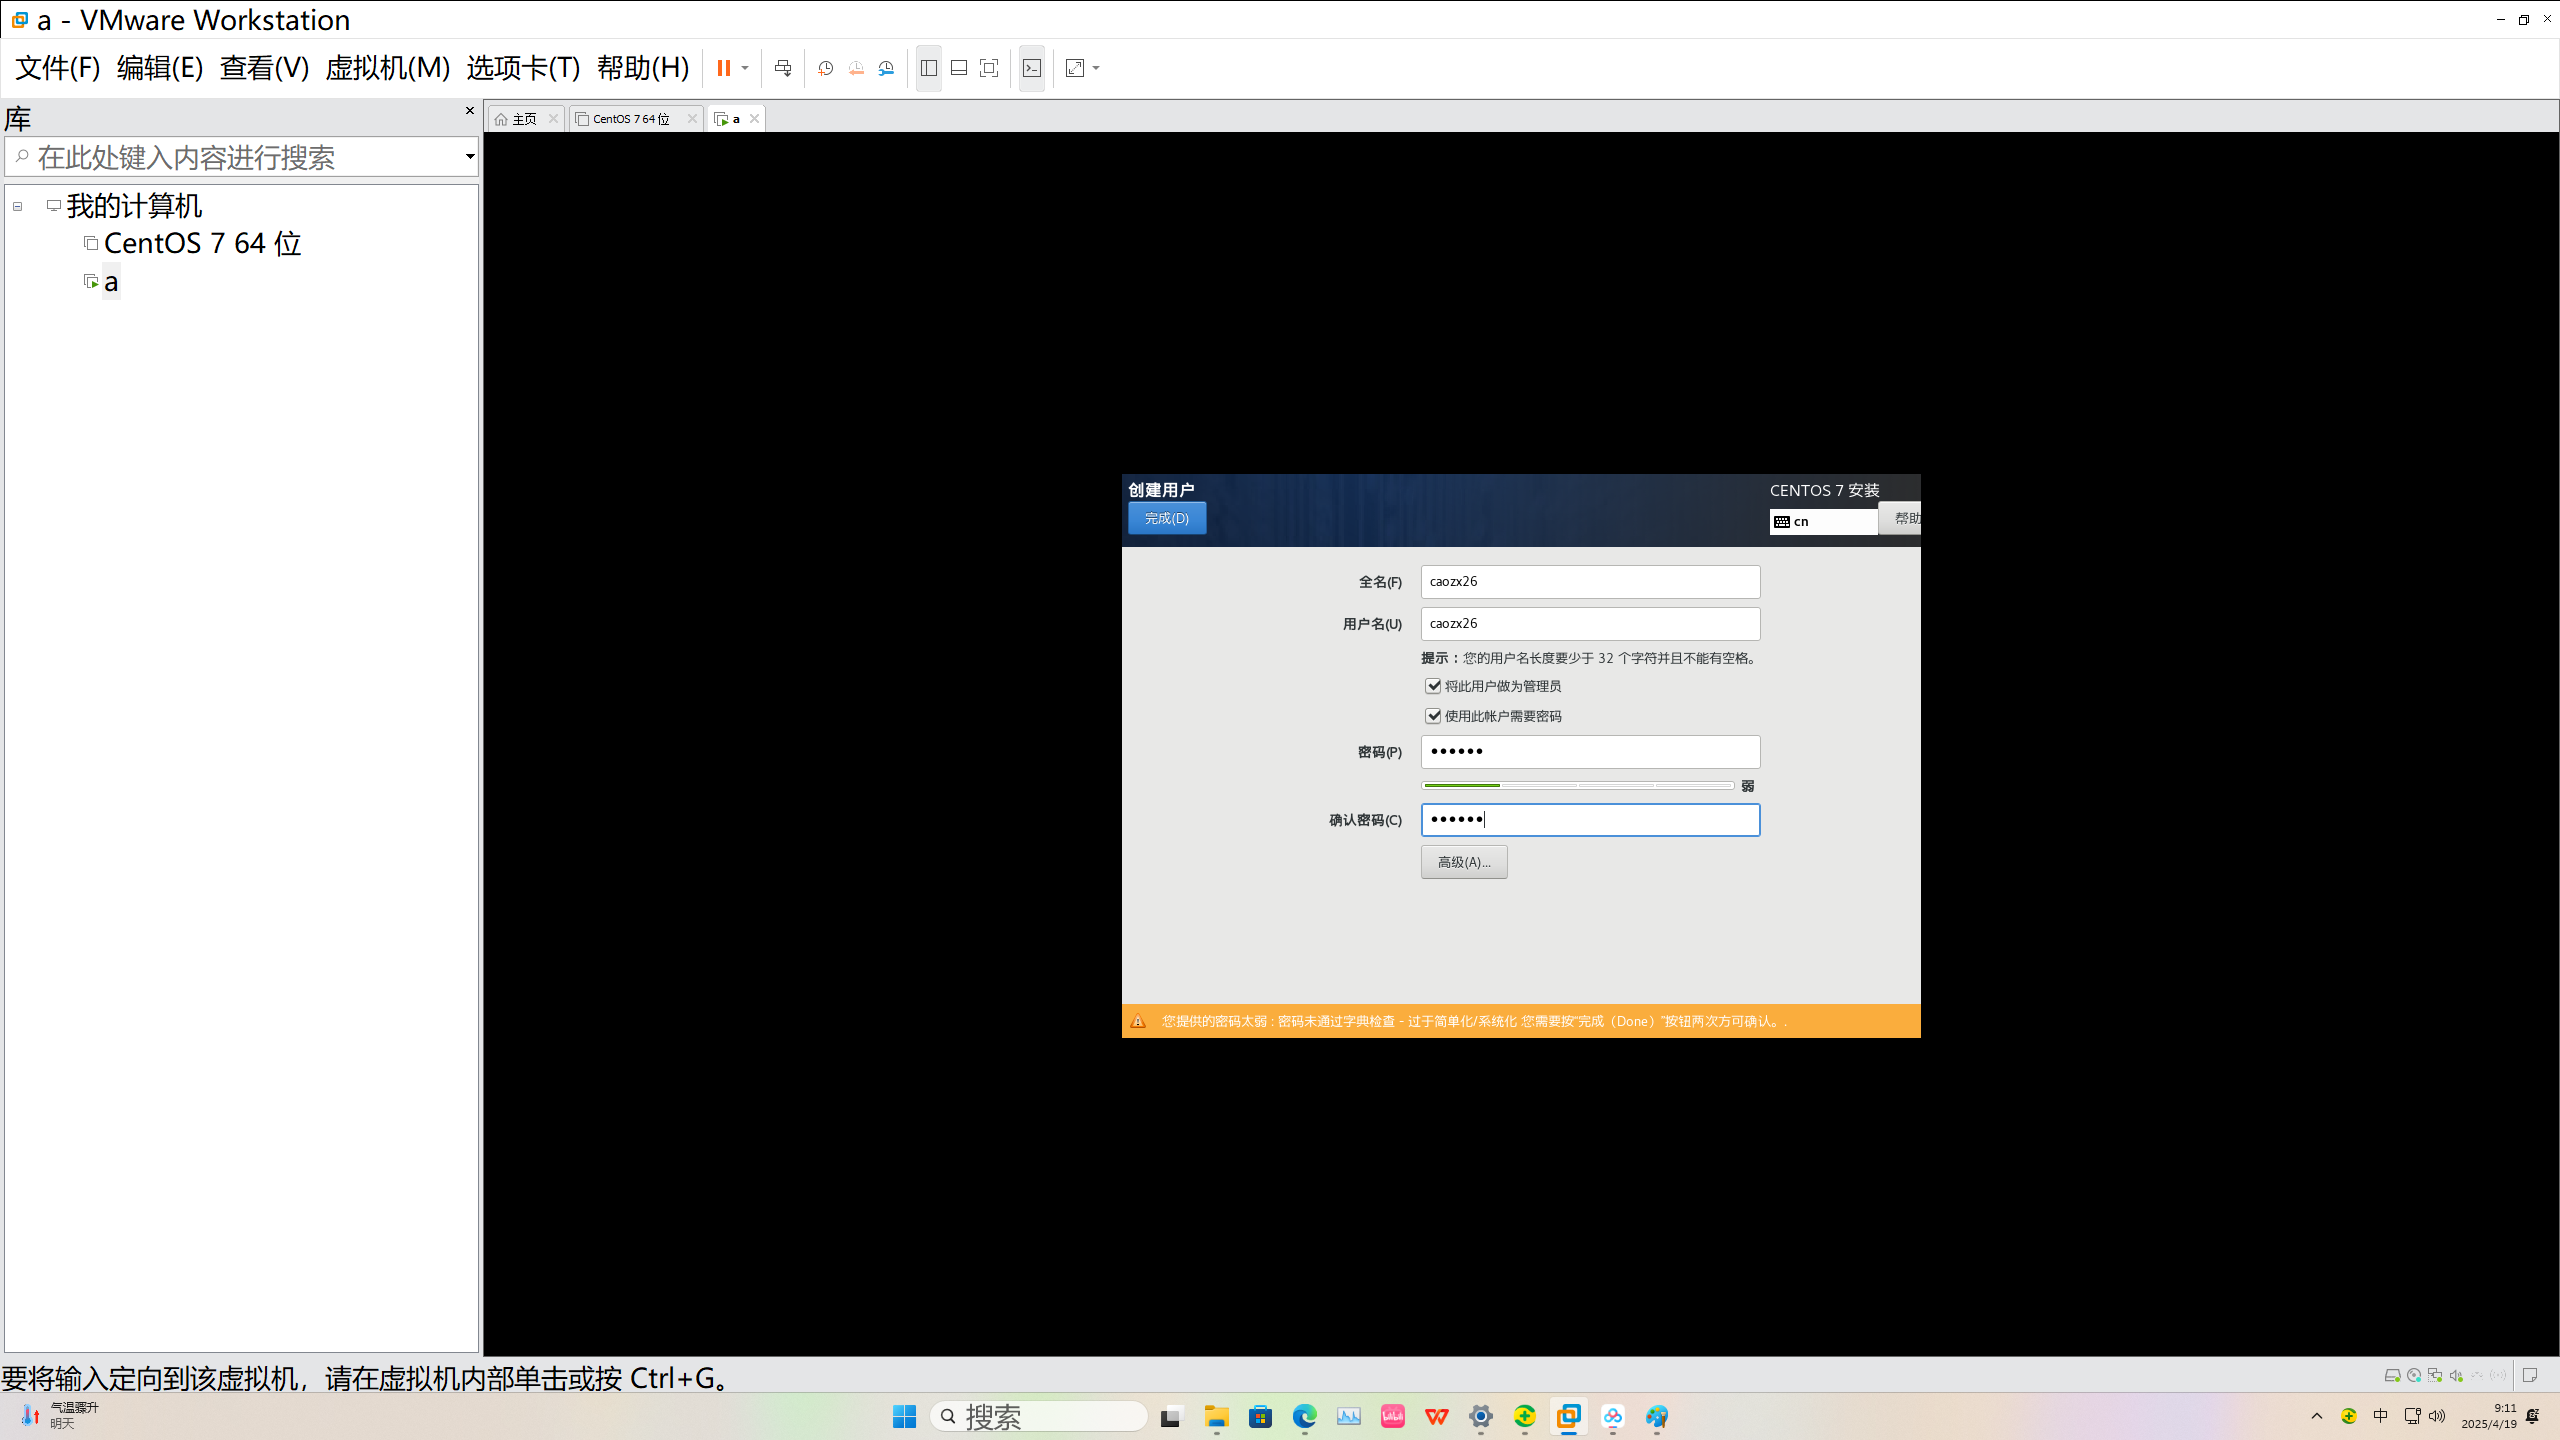Toggle console view terminal icon
The height and width of the screenshot is (1440, 2560).
pos(1032,68)
